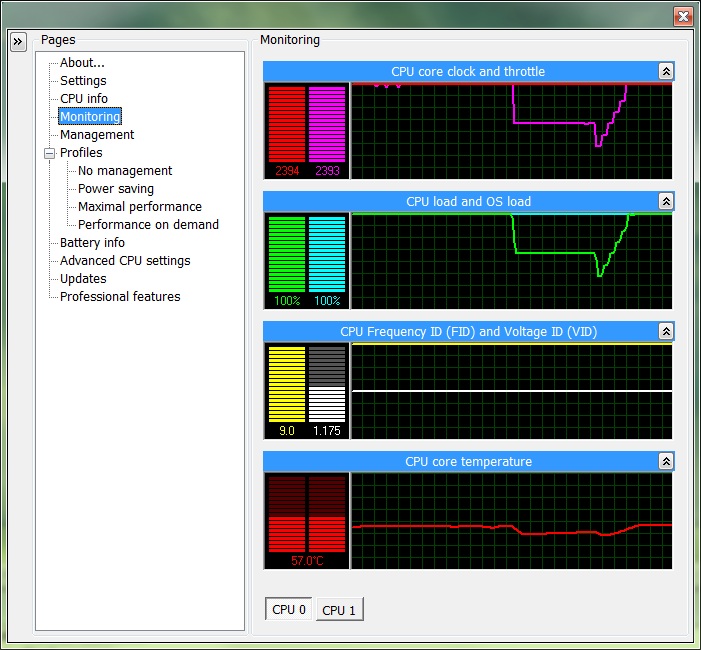Click the white VID bar showing 1.175
Image resolution: width=701 pixels, height=650 pixels.
pos(327,384)
